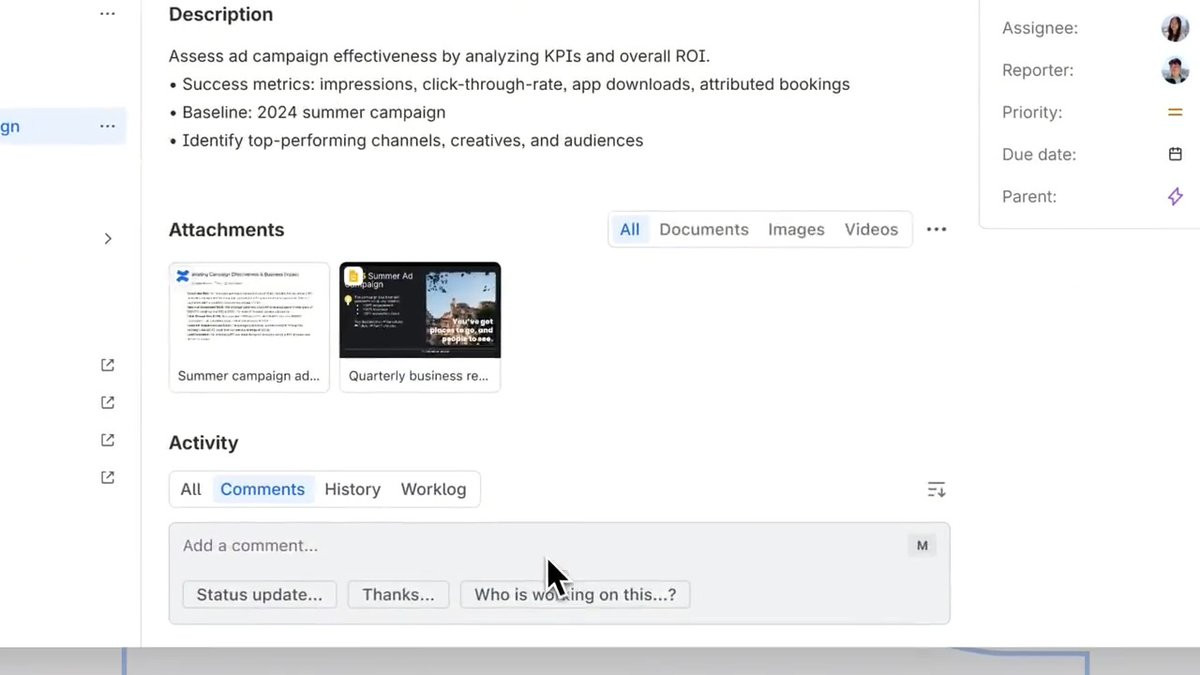The height and width of the screenshot is (675, 1200).
Task: Toggle activity sort order icon
Action: coord(936,489)
